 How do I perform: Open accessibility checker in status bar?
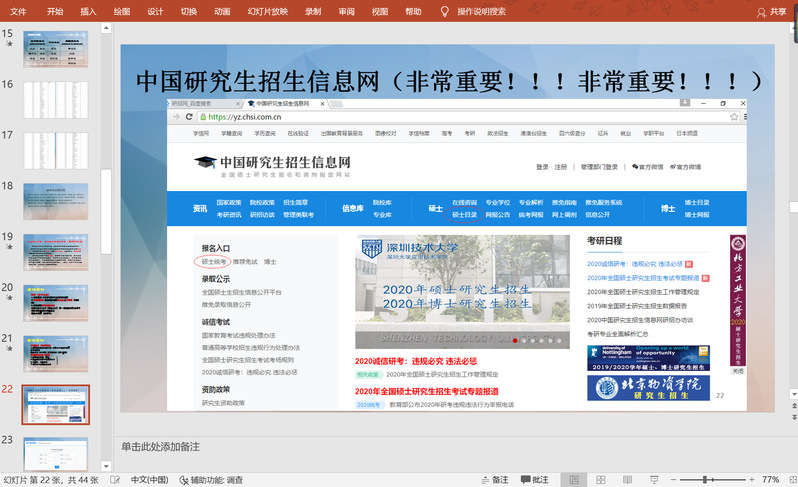210,480
